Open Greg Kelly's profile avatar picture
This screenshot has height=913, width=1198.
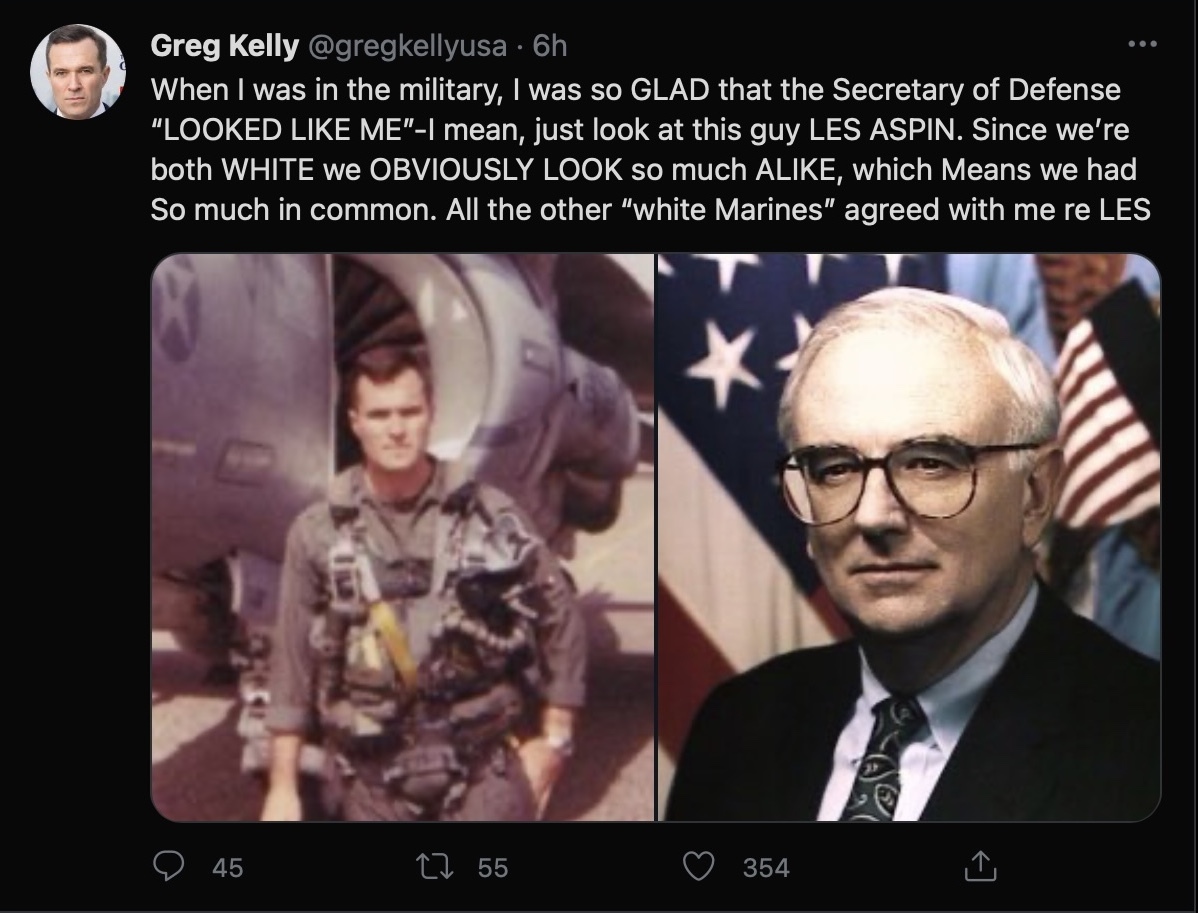coord(77,72)
